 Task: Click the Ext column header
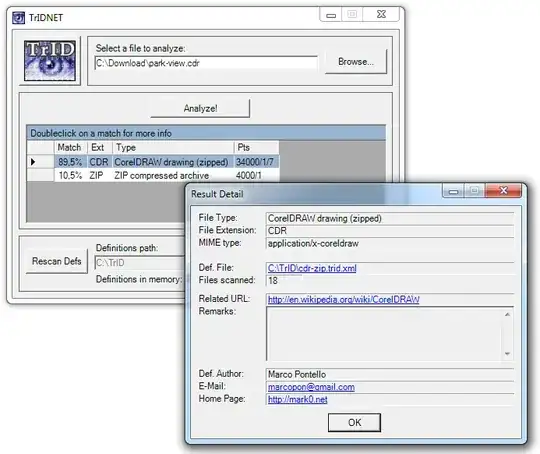point(100,147)
